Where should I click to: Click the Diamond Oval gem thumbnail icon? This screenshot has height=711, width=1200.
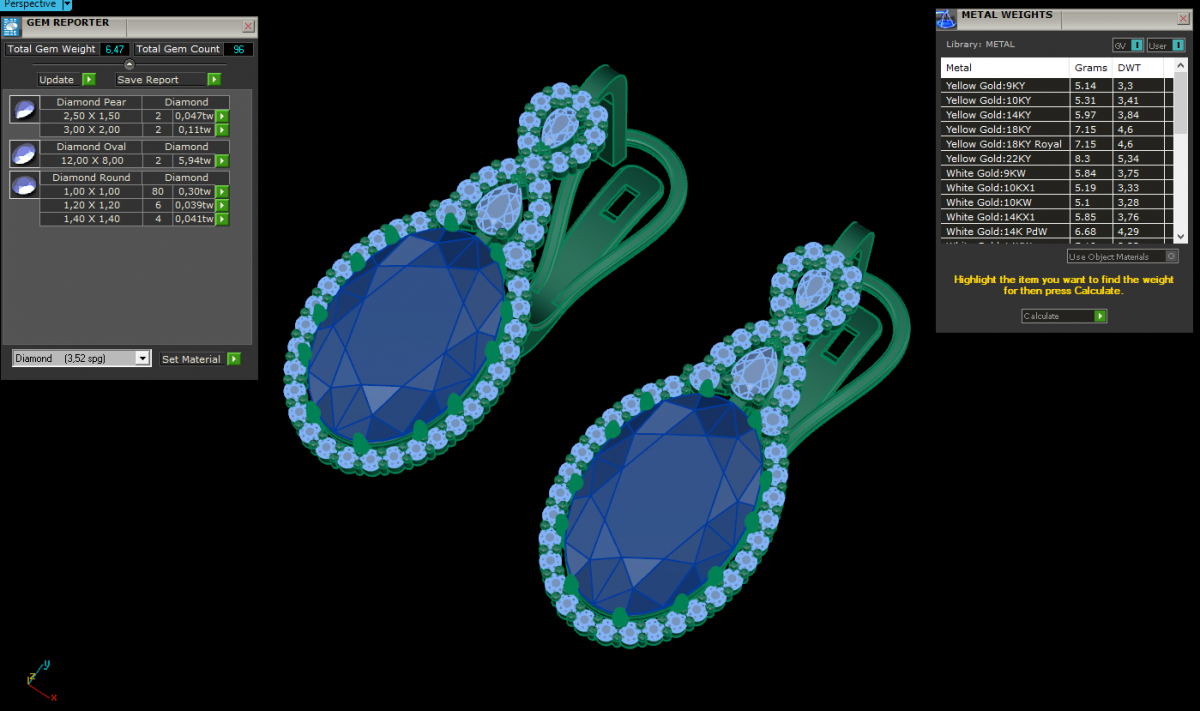coord(24,153)
